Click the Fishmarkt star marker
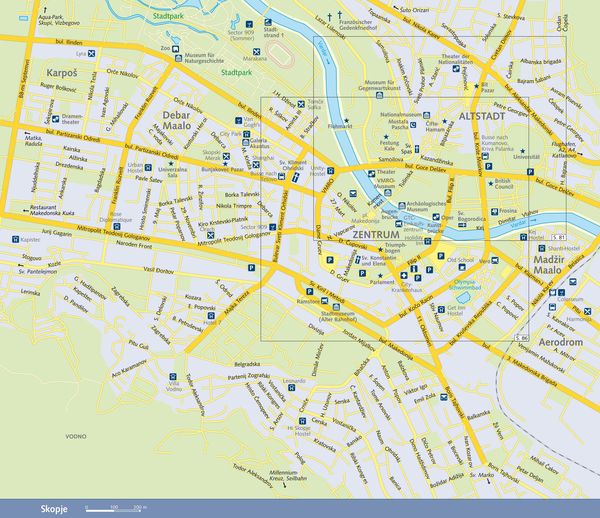 [346, 120]
